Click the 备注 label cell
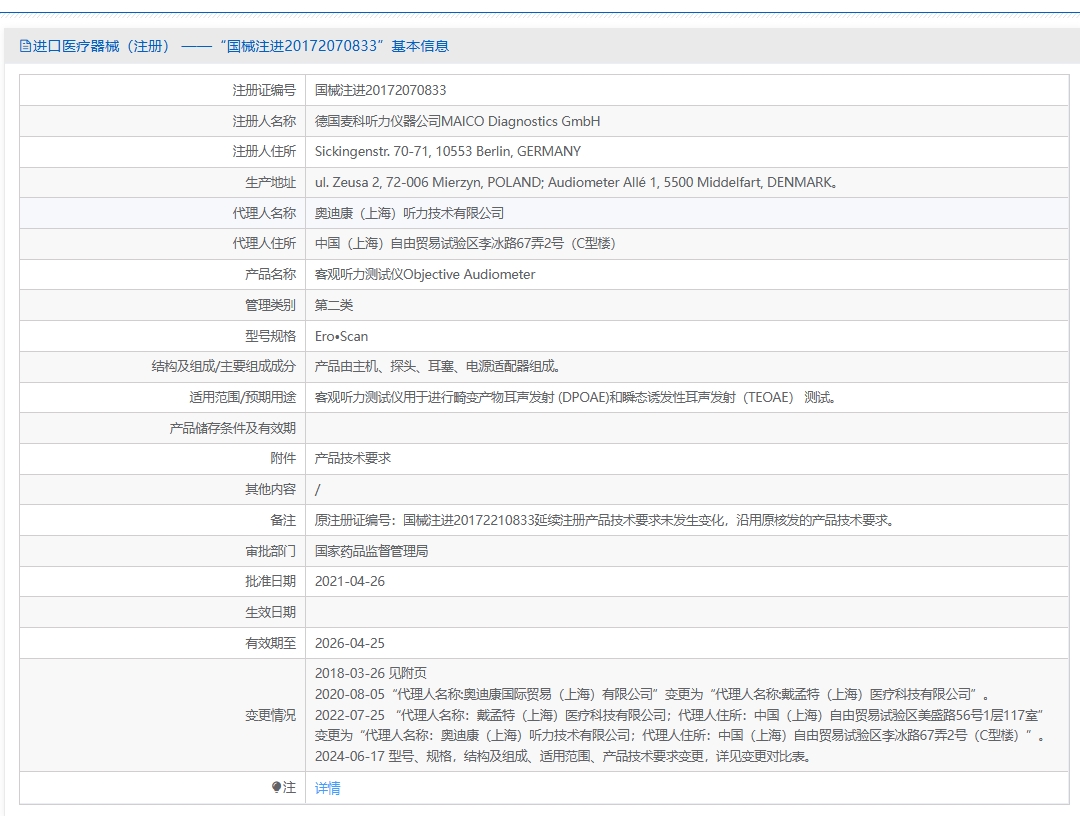Image resolution: width=1080 pixels, height=816 pixels. pyautogui.click(x=163, y=521)
